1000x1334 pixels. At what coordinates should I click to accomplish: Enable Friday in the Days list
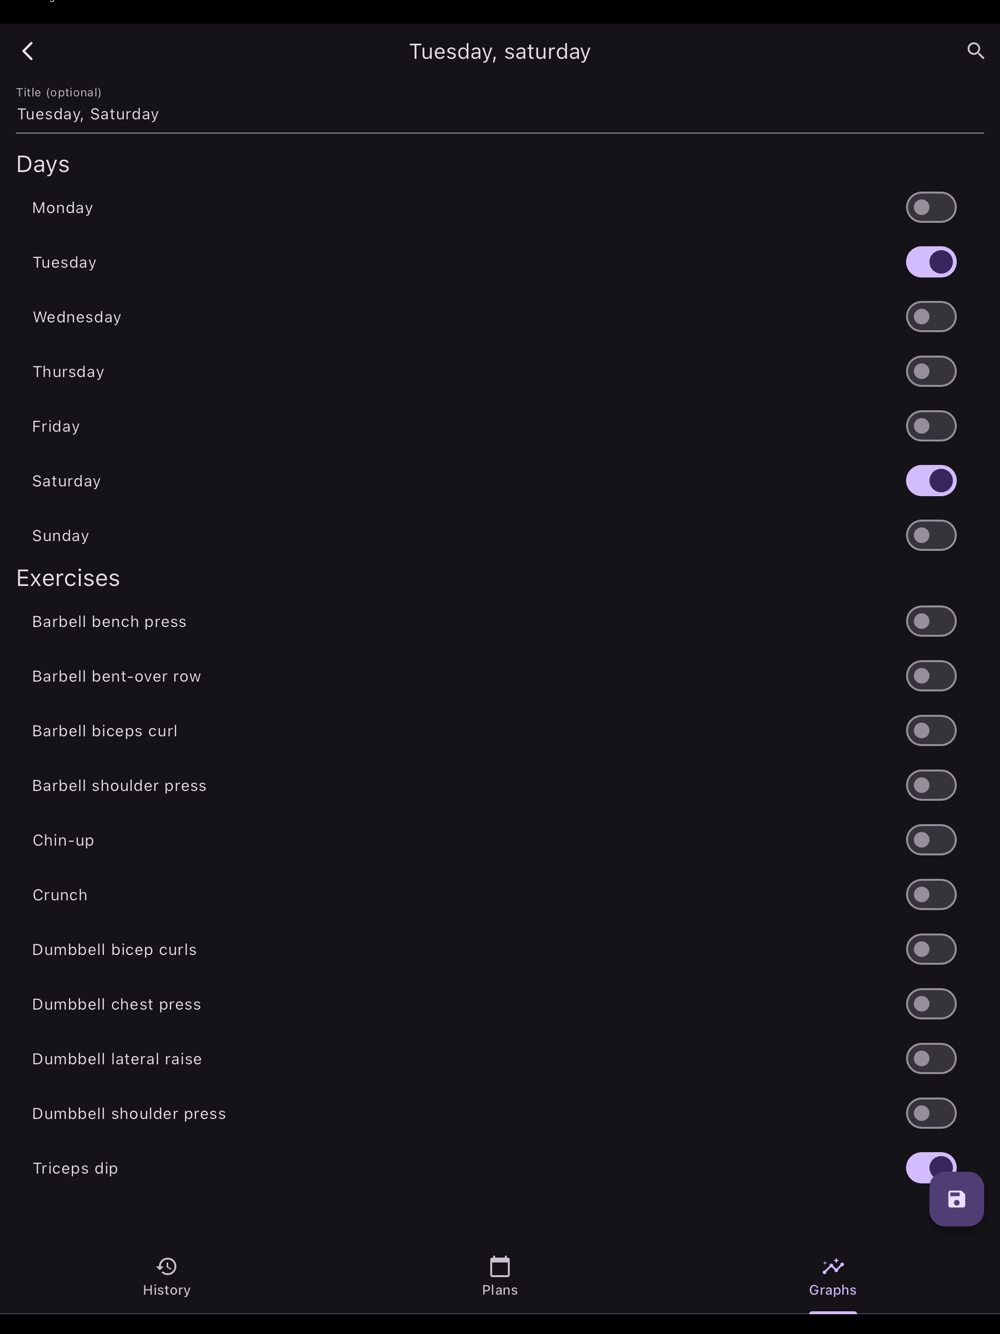click(x=931, y=426)
